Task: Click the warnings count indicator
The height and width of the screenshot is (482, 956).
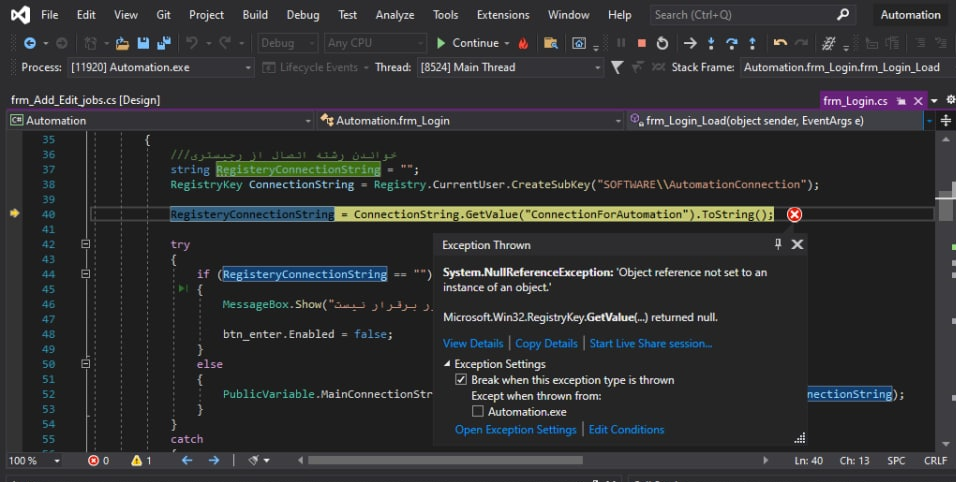Action: click(141, 461)
